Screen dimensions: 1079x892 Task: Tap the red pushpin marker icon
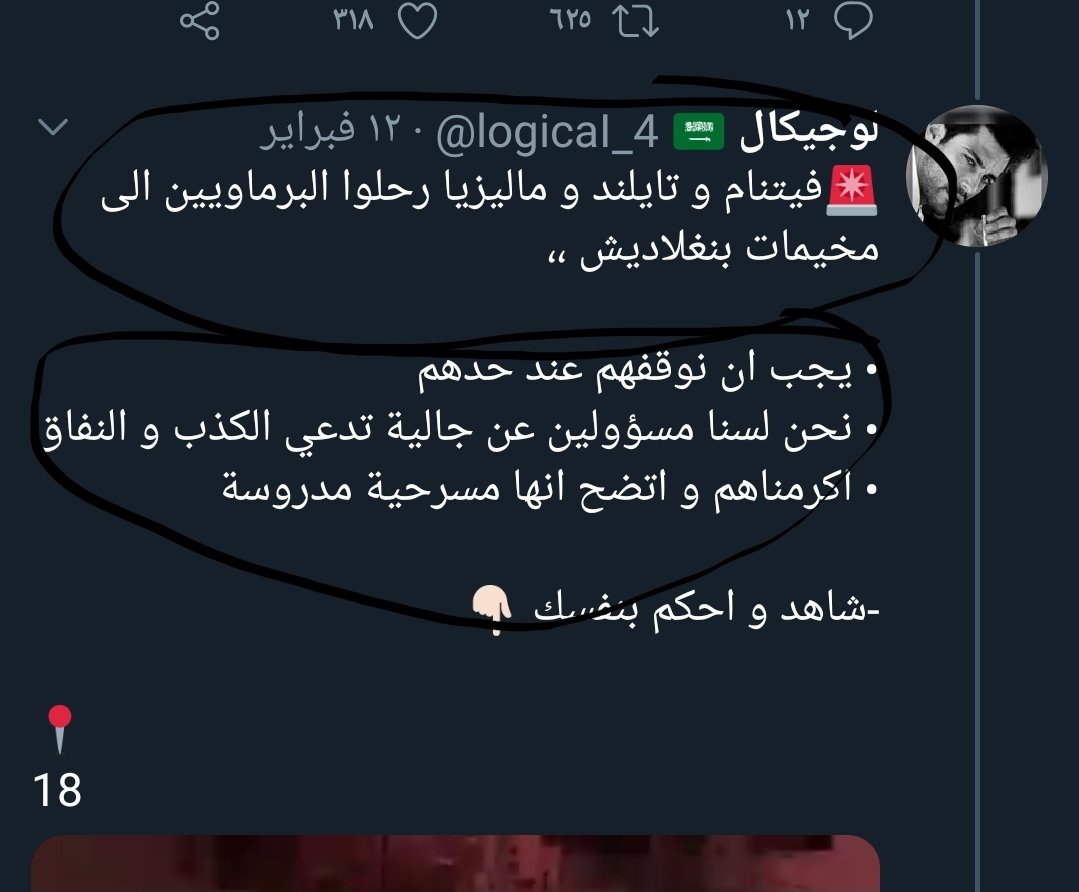(60, 728)
